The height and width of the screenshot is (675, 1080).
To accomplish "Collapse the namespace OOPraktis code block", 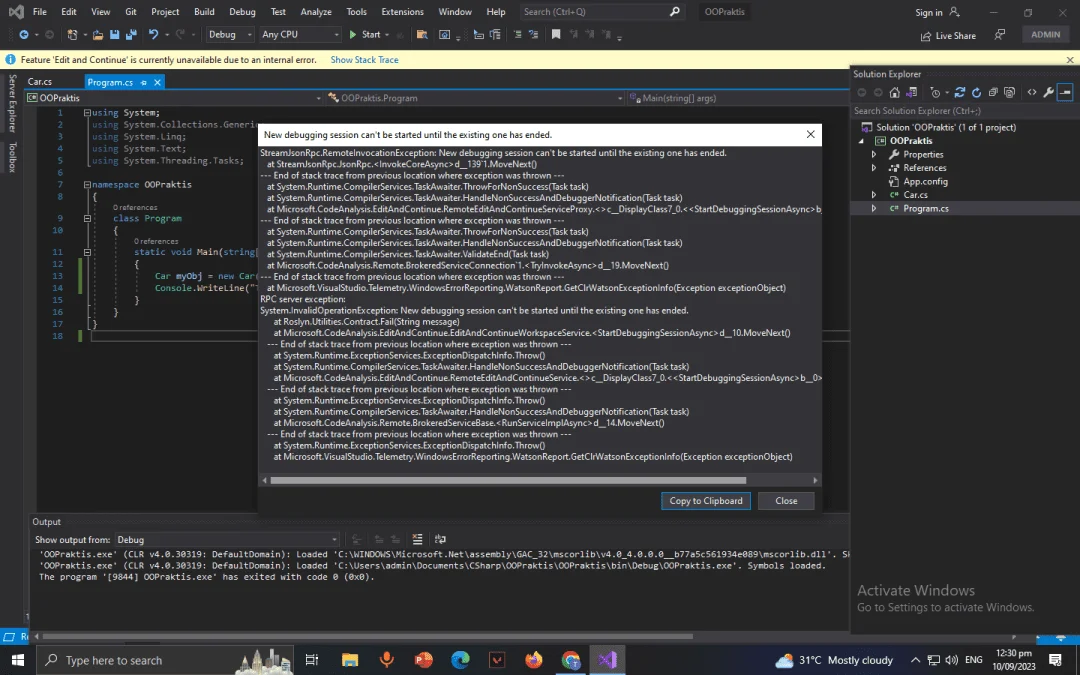I will coord(87,185).
